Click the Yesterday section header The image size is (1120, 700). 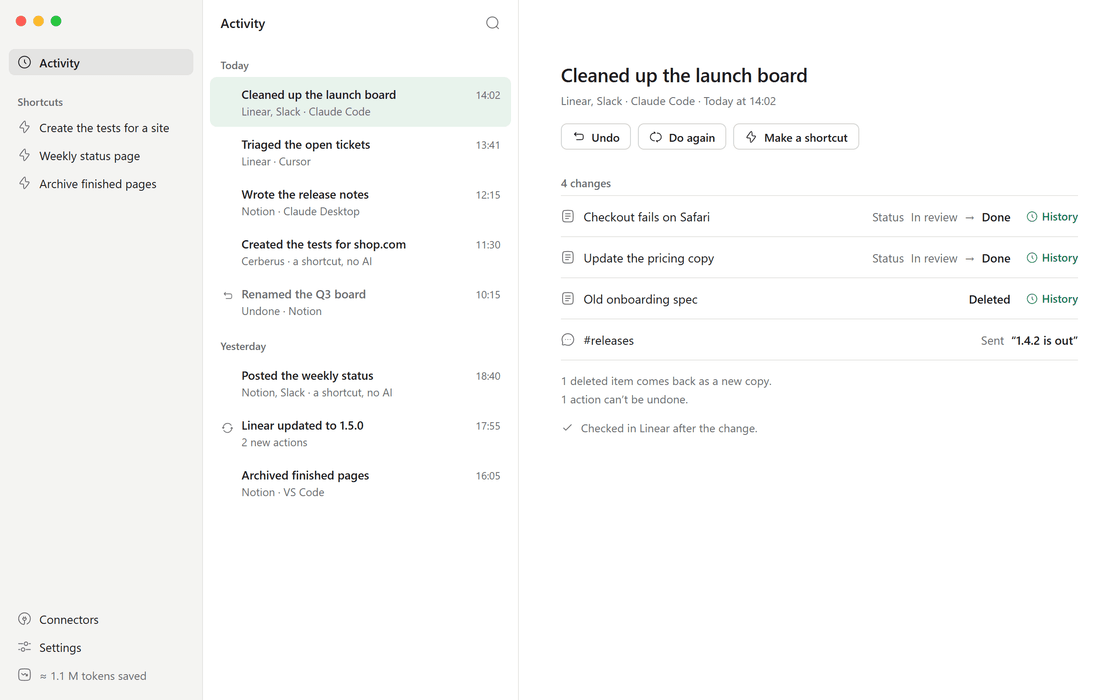(243, 346)
